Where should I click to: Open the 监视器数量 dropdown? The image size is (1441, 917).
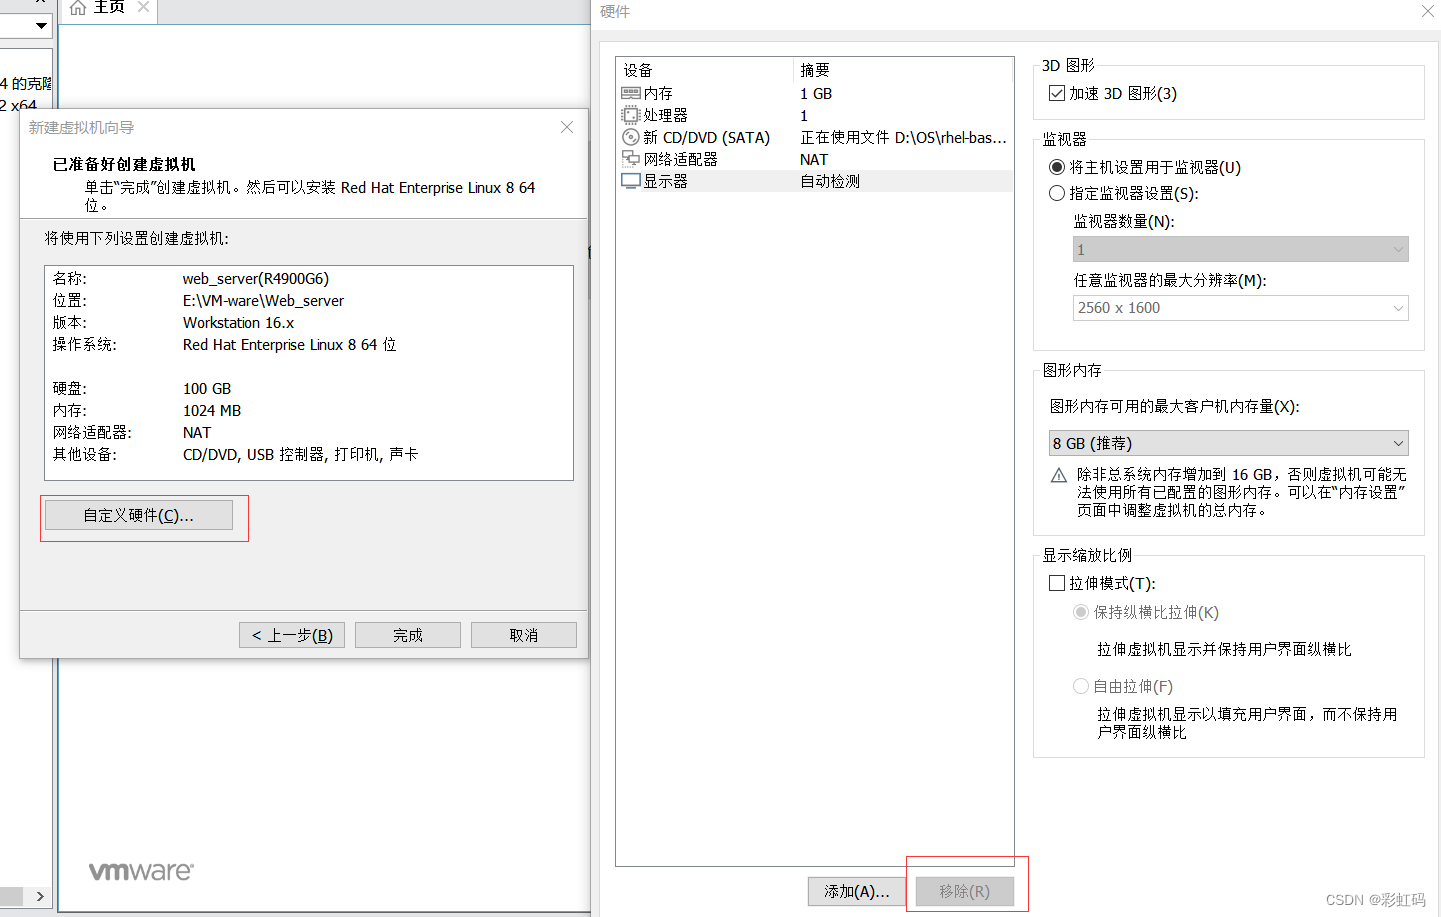pyautogui.click(x=1241, y=249)
